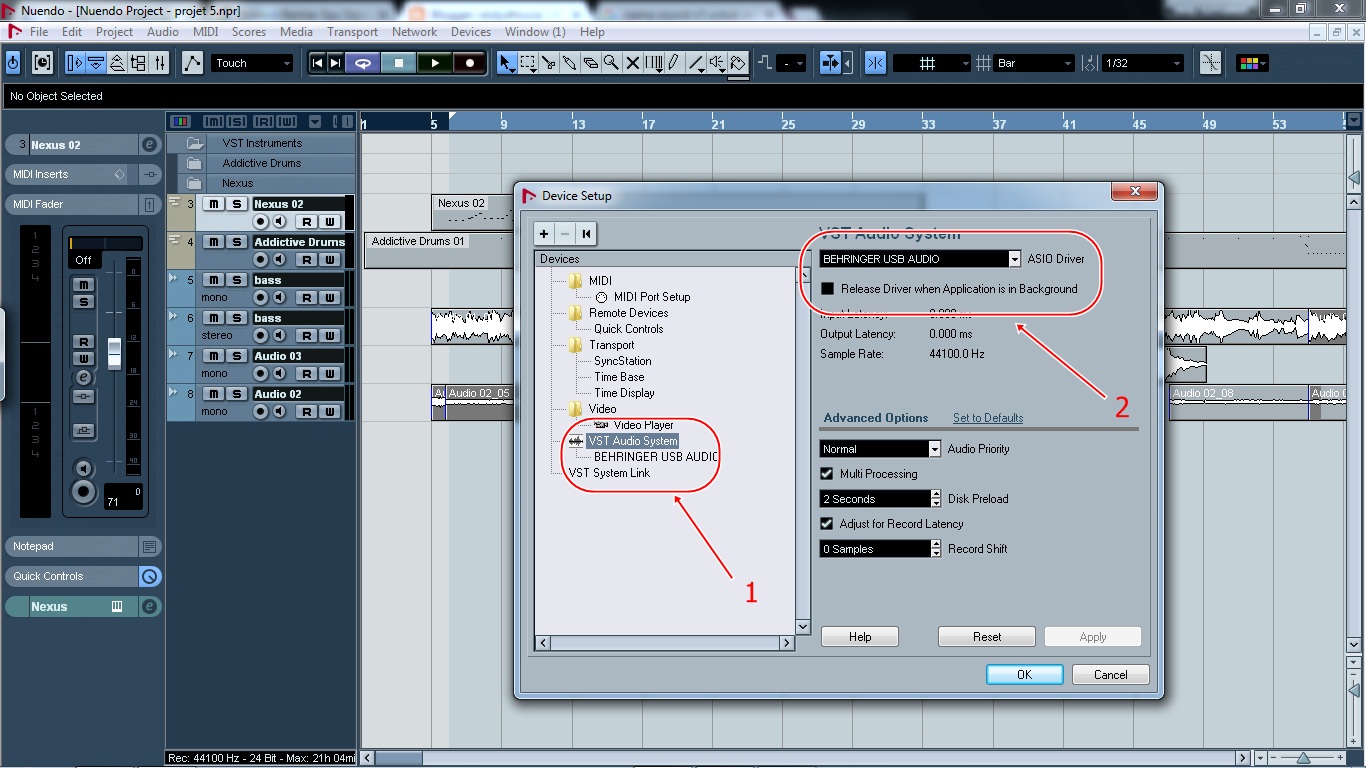Screen dimensions: 1366x768
Task: Open the Project menu
Action: pyautogui.click(x=114, y=32)
